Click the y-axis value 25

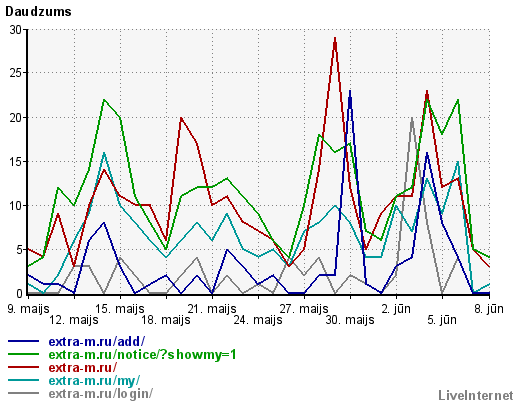[x=16, y=73]
